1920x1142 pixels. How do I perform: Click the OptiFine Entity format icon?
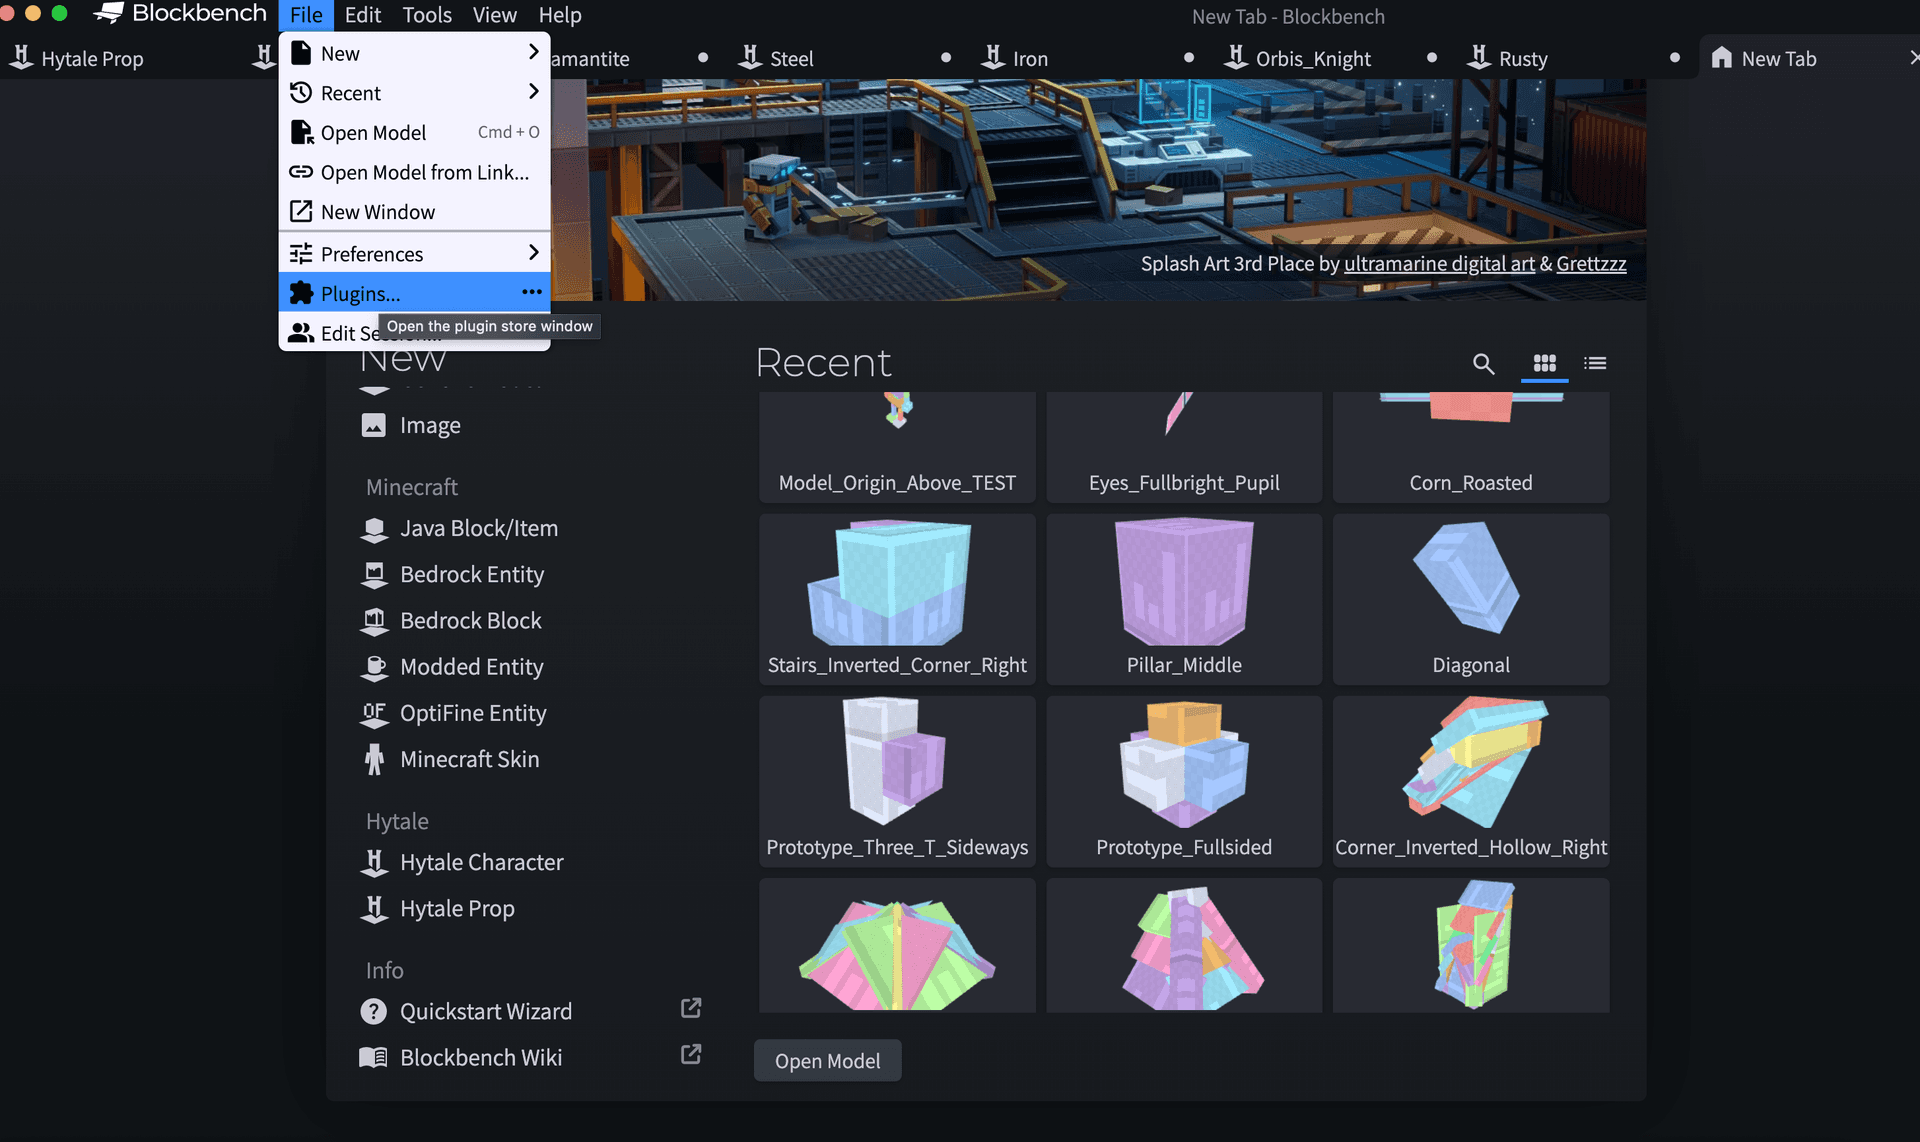click(x=374, y=713)
